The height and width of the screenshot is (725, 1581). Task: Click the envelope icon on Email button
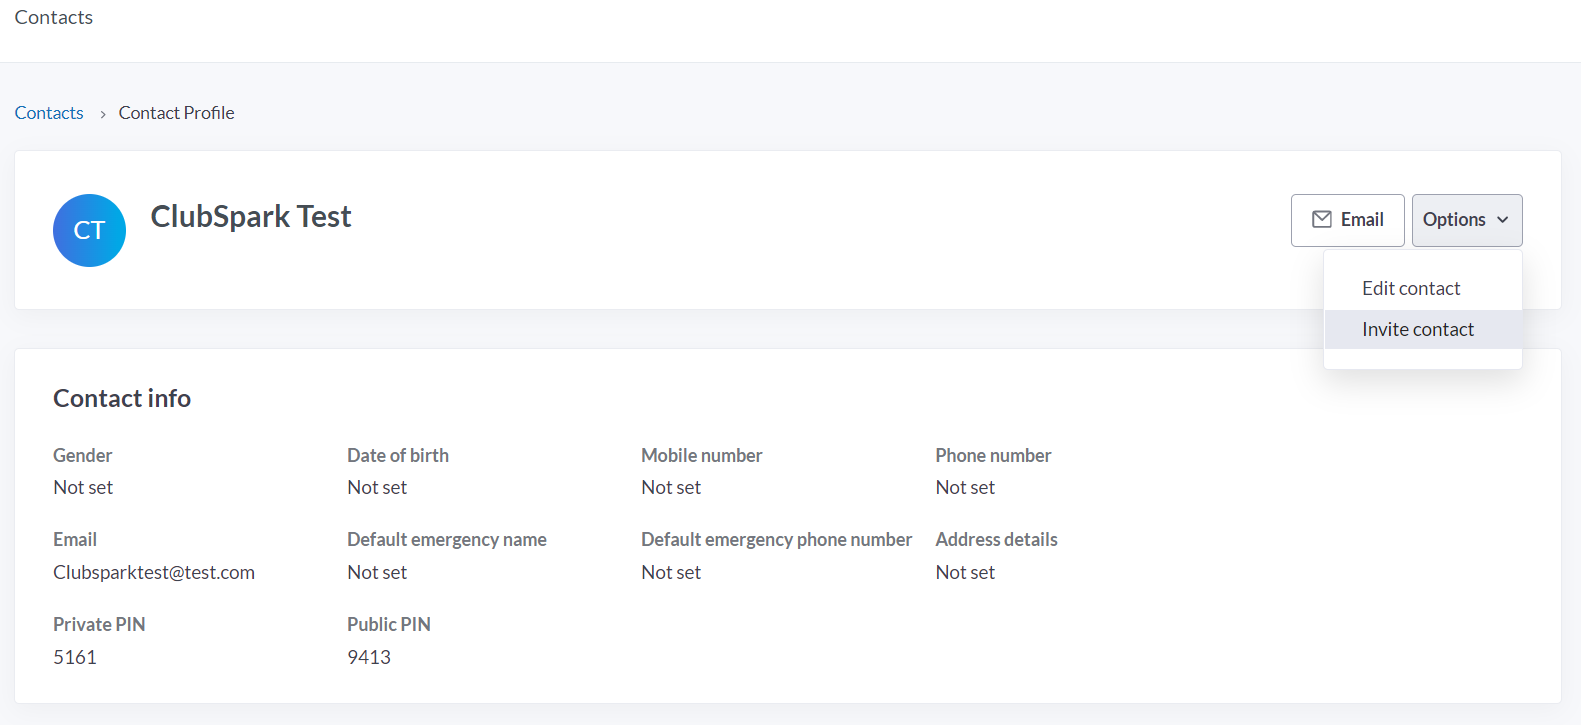tap(1321, 219)
